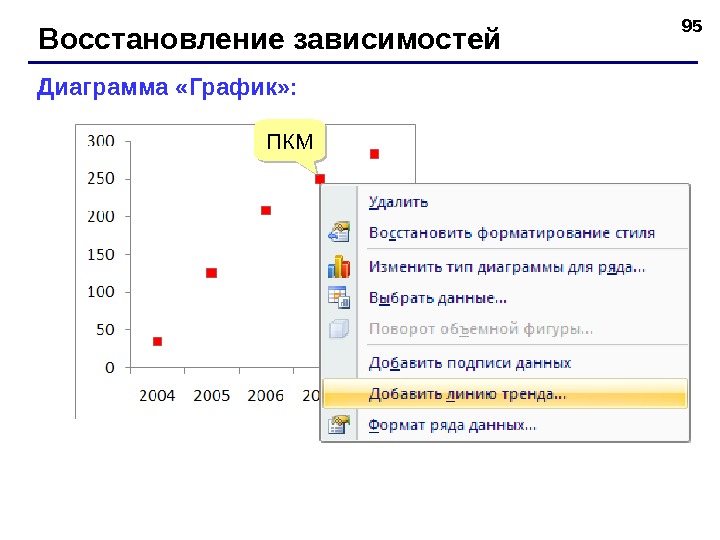Image resolution: width=720 pixels, height=540 pixels.
Task: Click the 200 value axis label
Action: pyautogui.click(x=101, y=216)
